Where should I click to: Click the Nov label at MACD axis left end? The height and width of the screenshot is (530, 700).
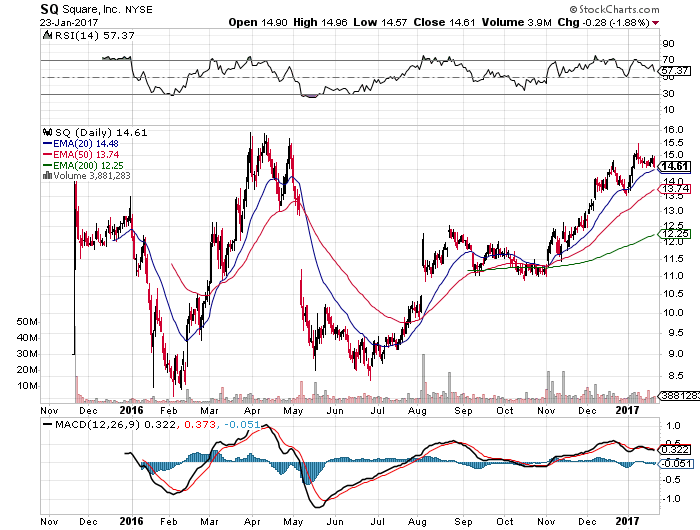coord(49,522)
